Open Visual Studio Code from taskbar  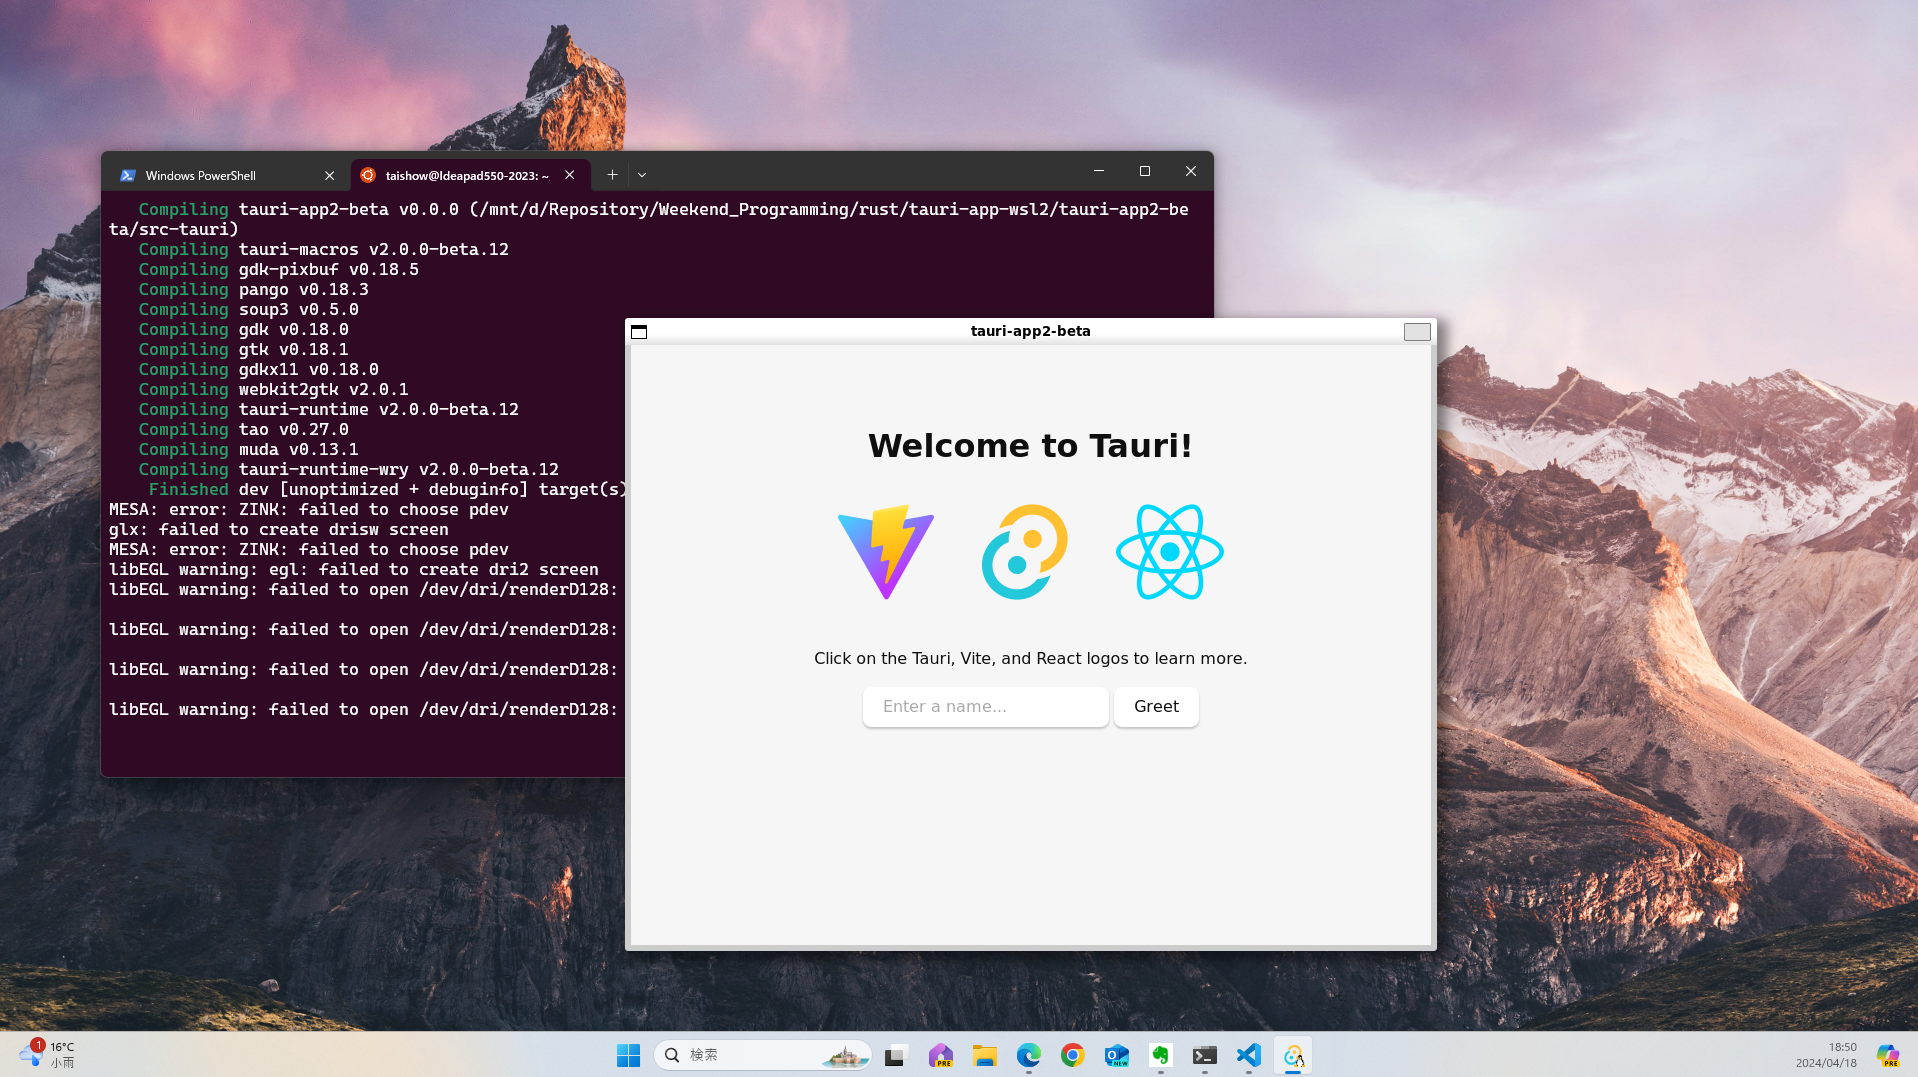click(x=1249, y=1055)
